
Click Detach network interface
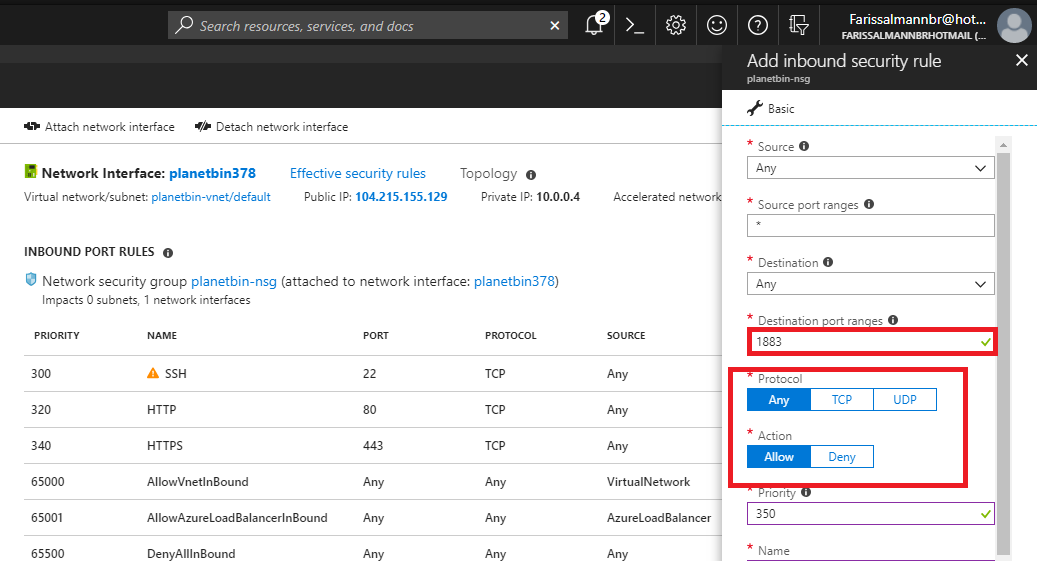[271, 126]
